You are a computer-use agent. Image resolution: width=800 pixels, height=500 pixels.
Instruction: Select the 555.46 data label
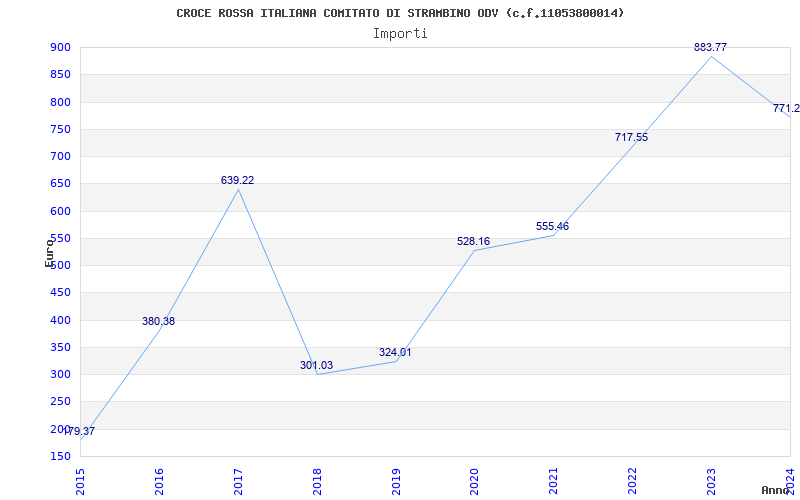553,226
